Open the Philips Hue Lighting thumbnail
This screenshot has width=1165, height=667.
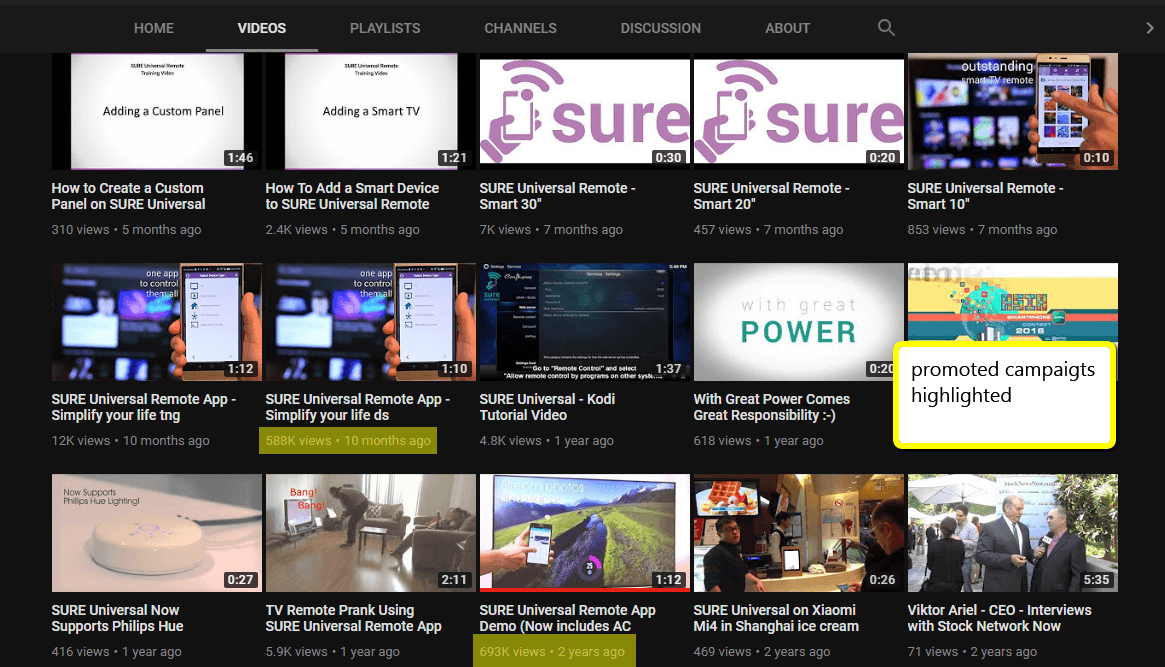click(157, 533)
